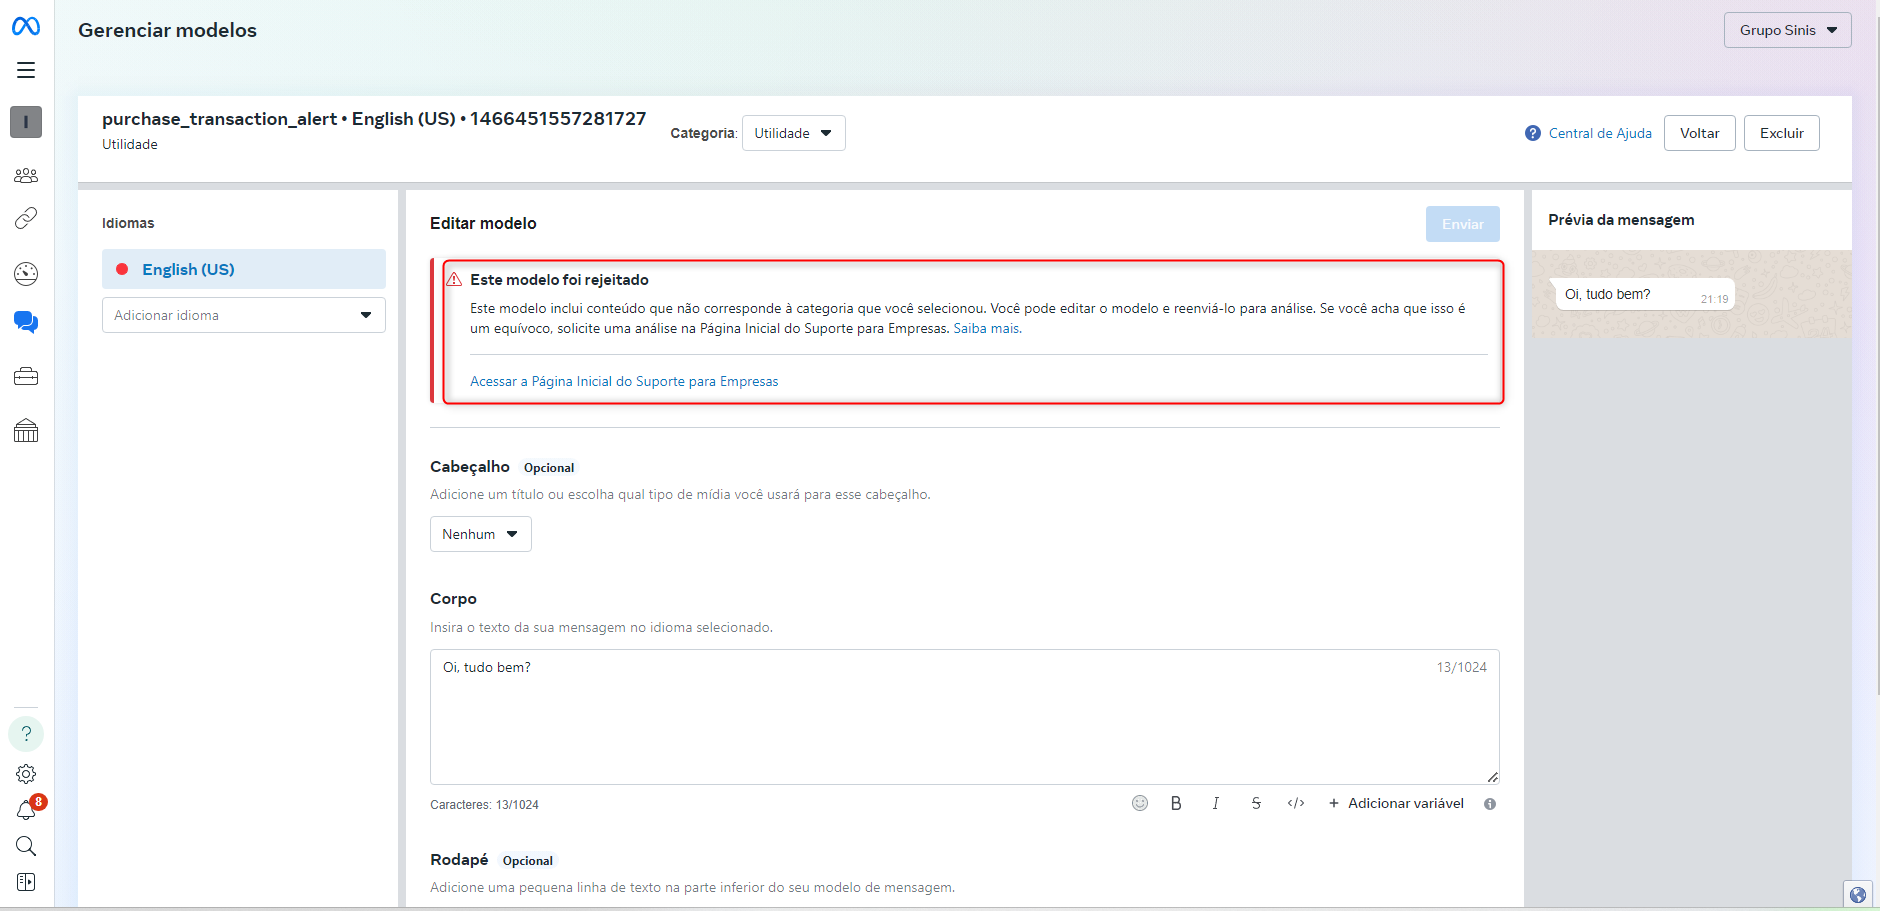This screenshot has width=1880, height=911.
Task: Open the hamburger navigation menu
Action: (26, 70)
